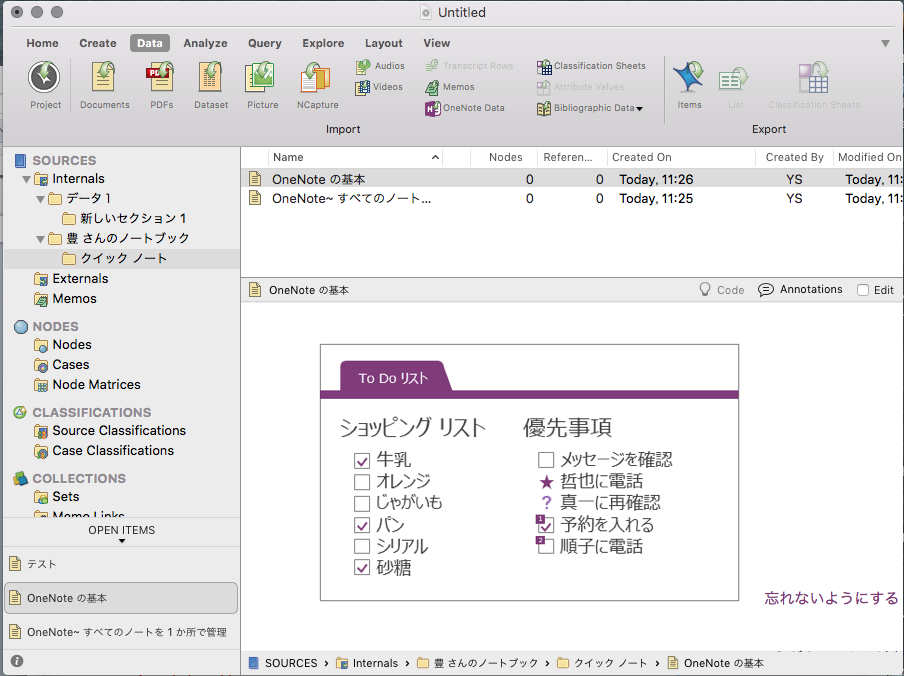Select the Analyze tab
Viewport: 904px width, 676px height.
[205, 43]
